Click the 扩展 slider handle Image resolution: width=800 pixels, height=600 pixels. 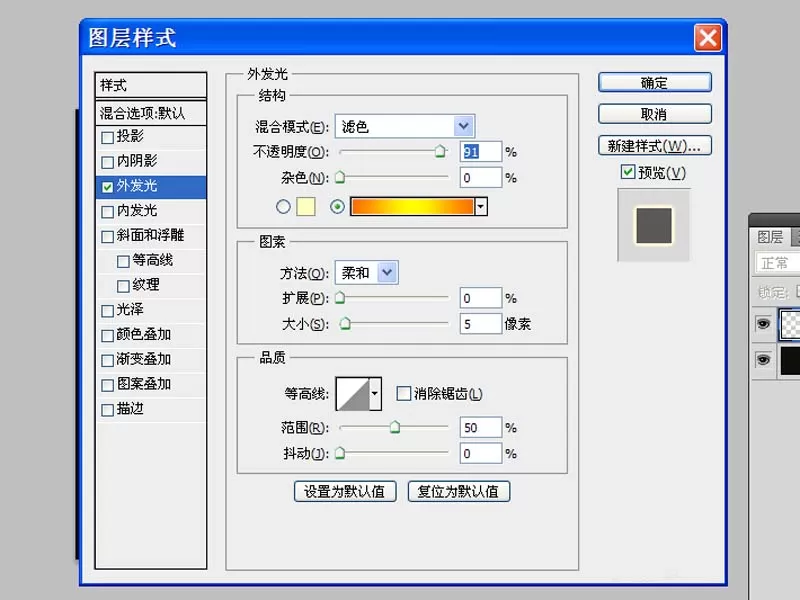pyautogui.click(x=340, y=298)
